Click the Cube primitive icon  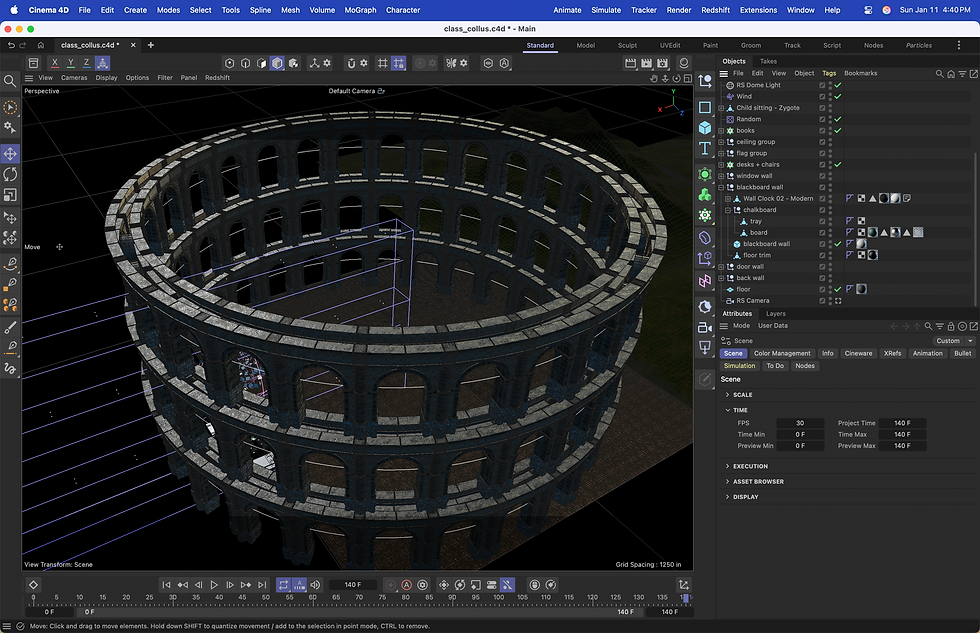[705, 128]
